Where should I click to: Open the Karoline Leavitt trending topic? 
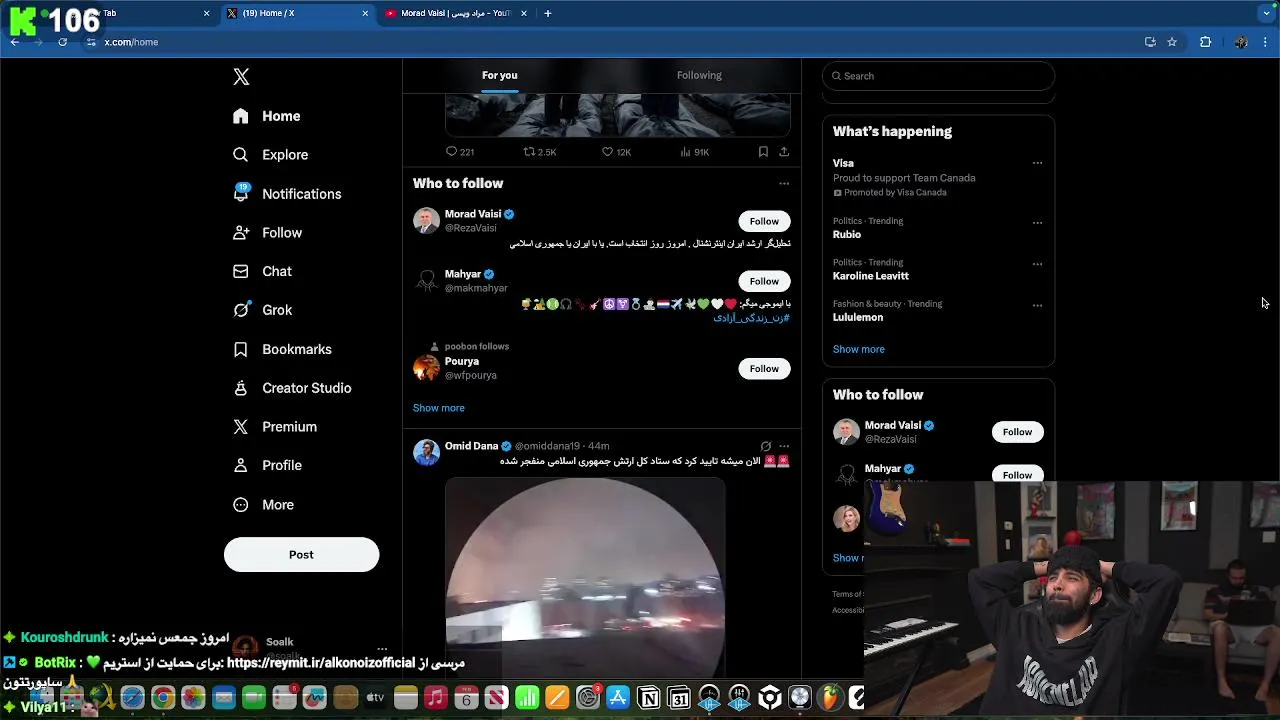pyautogui.click(x=871, y=276)
